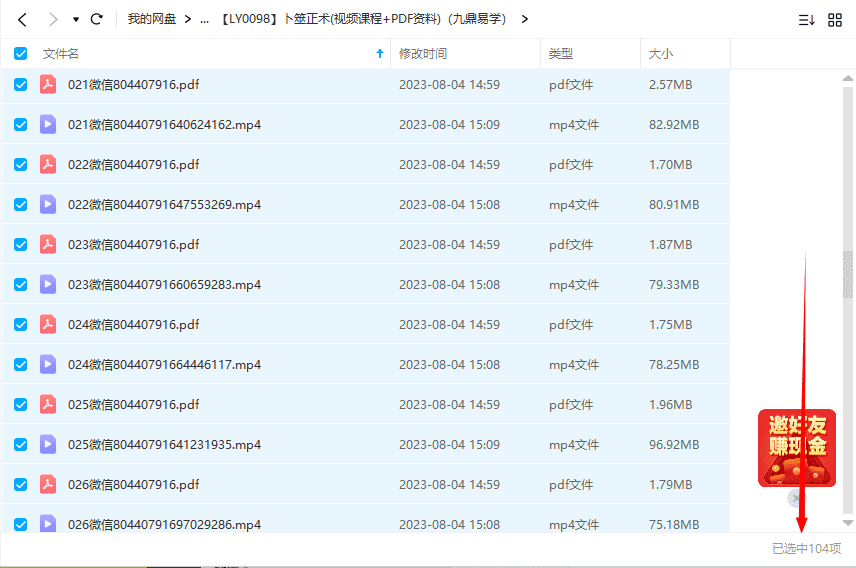Image resolution: width=856 pixels, height=568 pixels.
Task: Click PDF icon of 021微信804407916.pdf
Action: pyautogui.click(x=48, y=85)
